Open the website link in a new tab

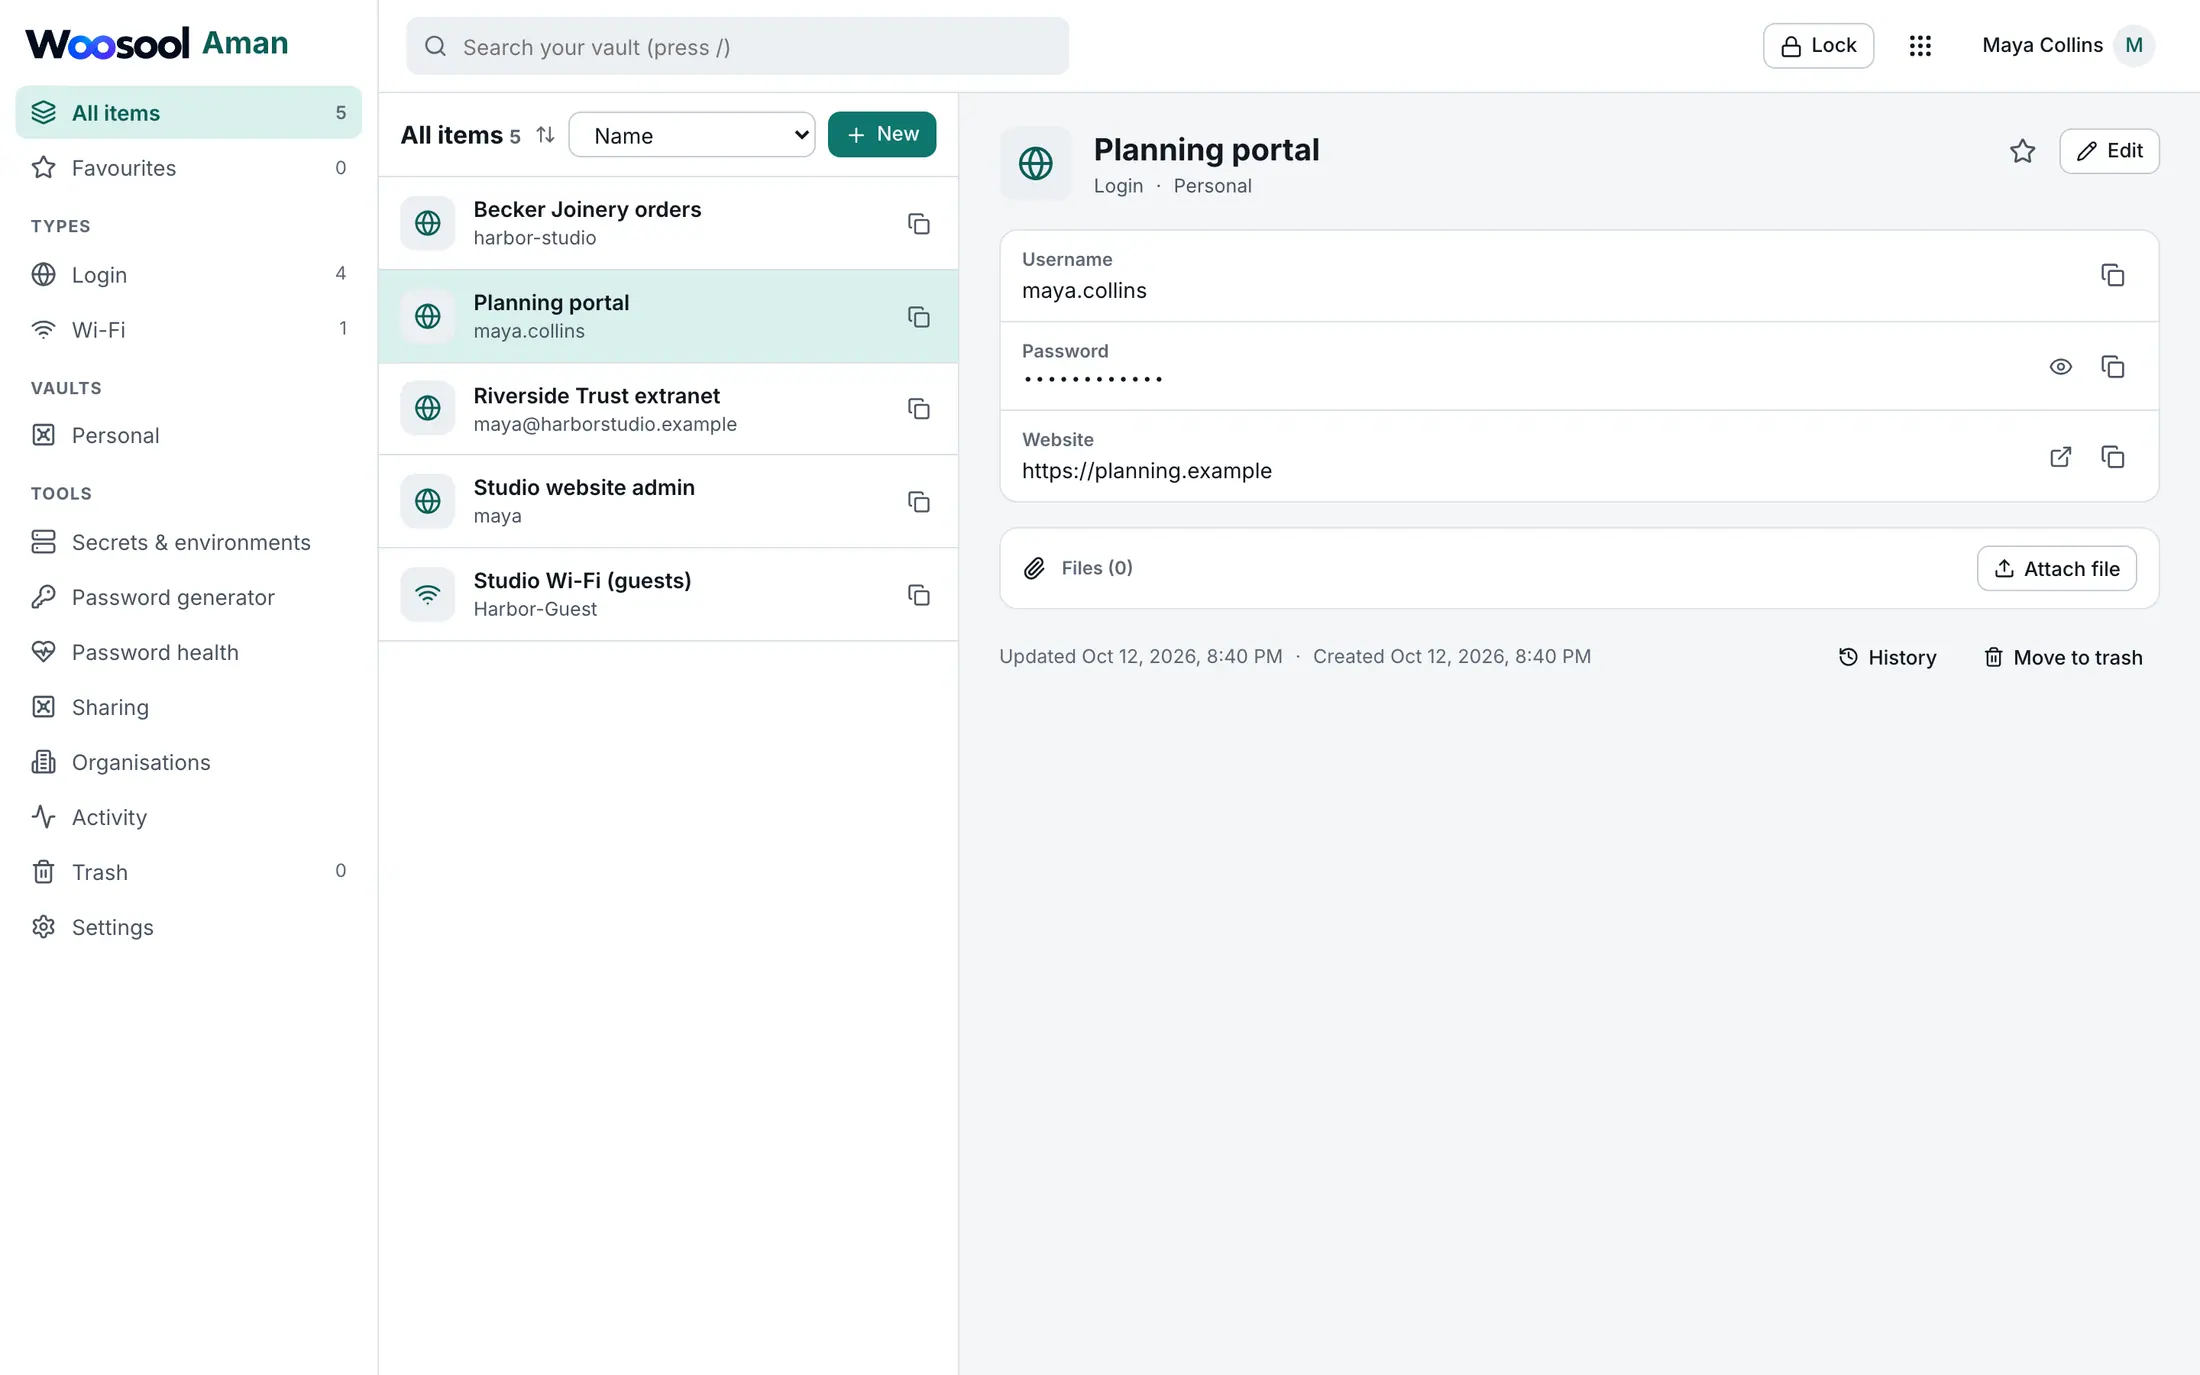point(2060,457)
